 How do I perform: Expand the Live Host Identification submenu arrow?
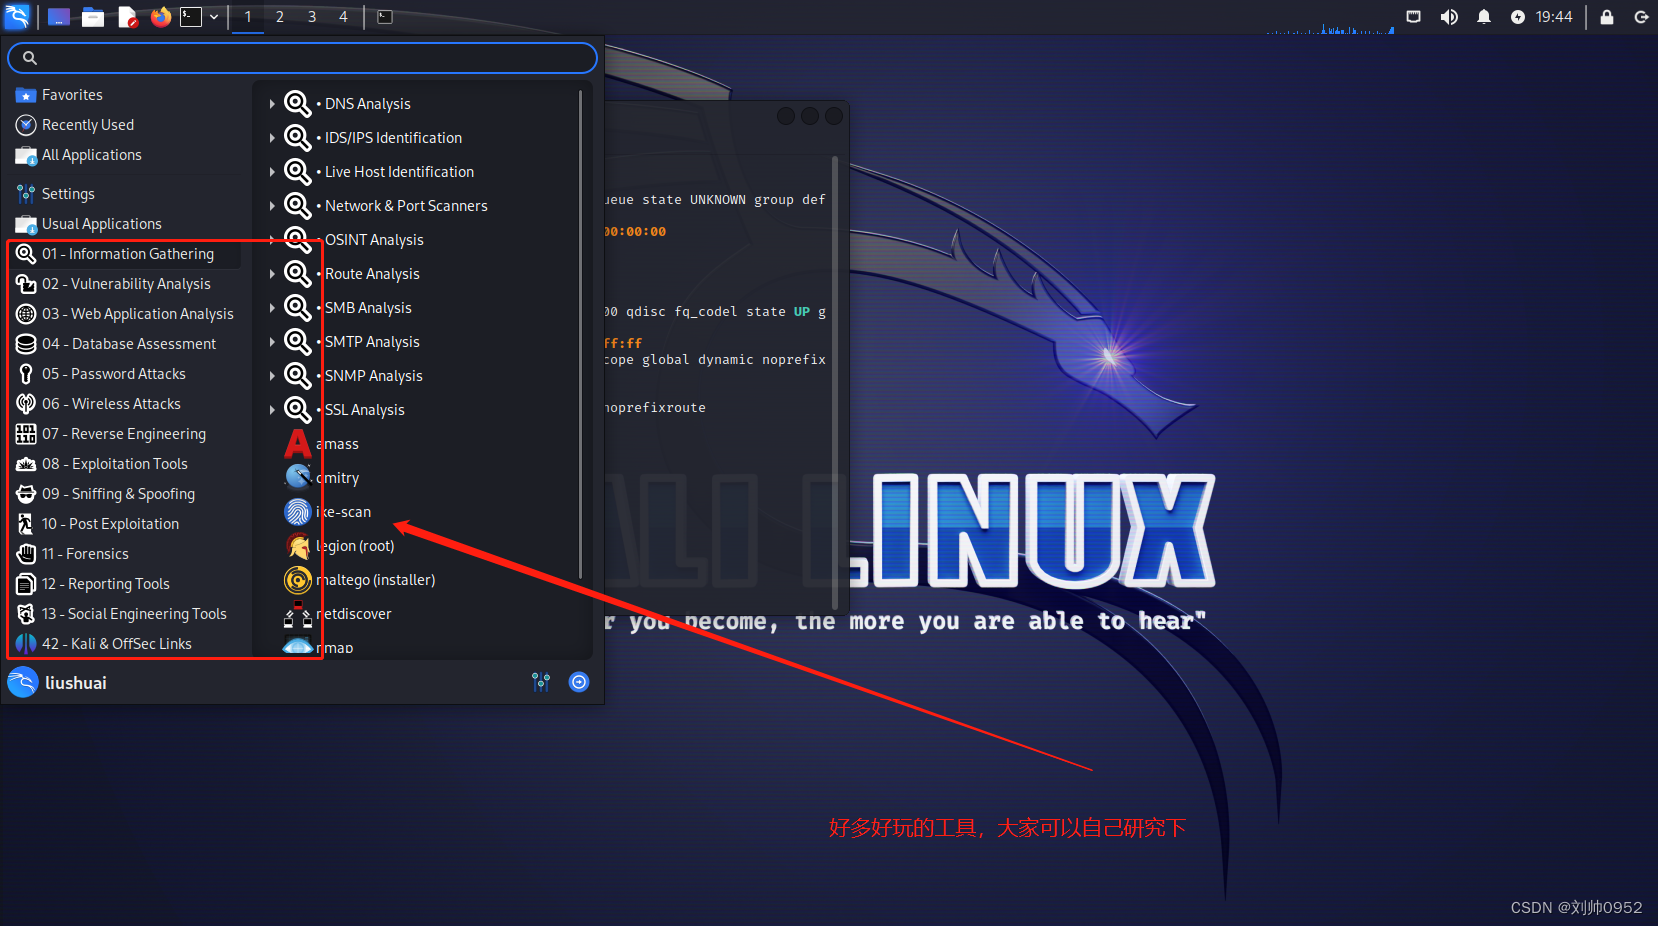272,172
